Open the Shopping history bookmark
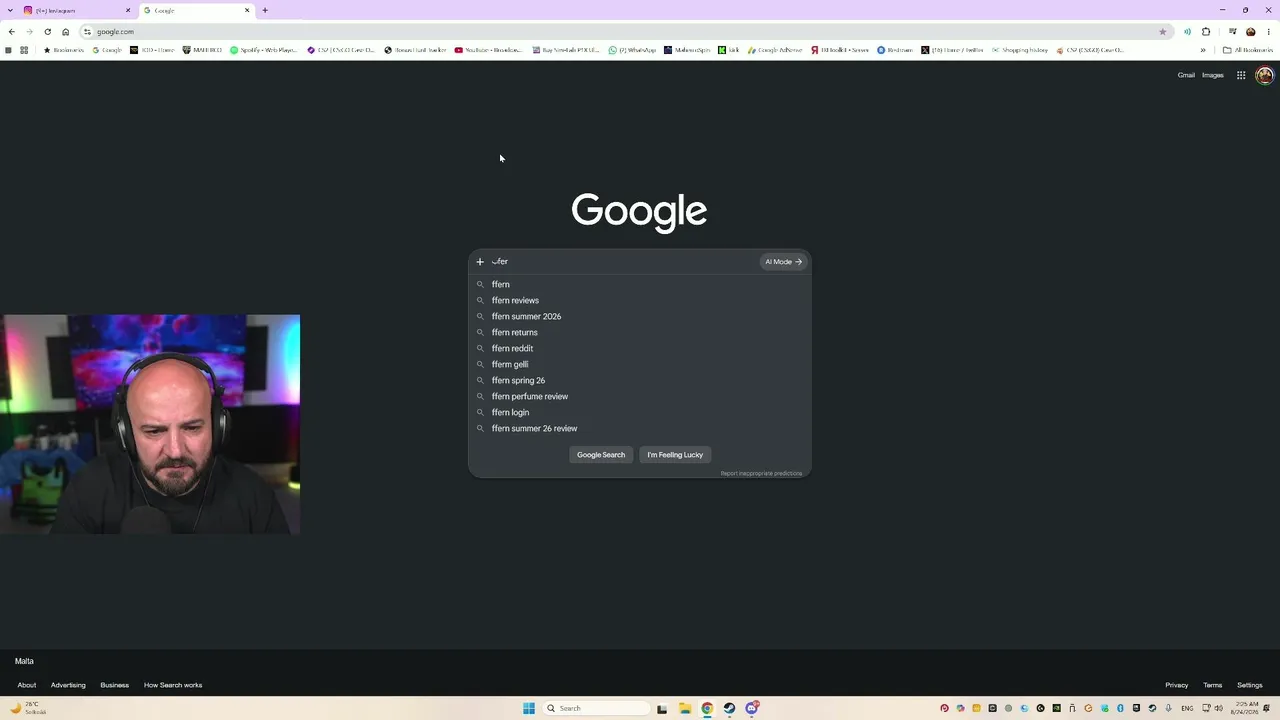 tap(1020, 50)
